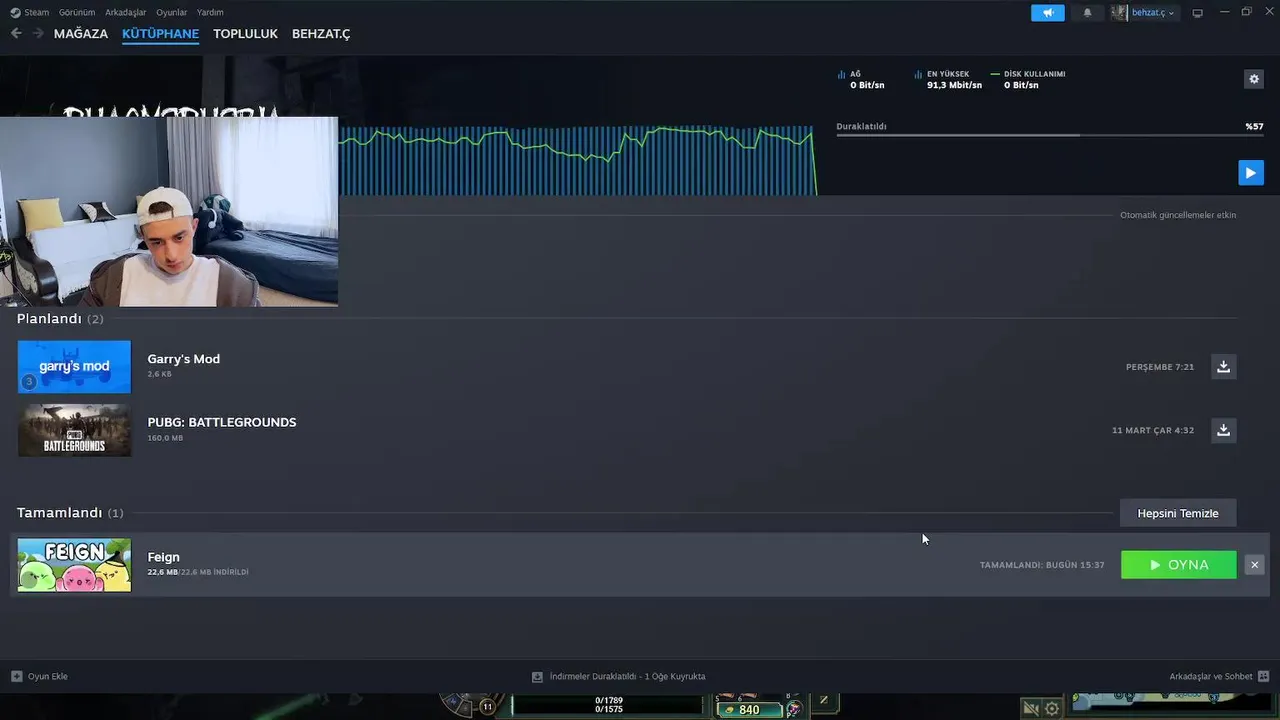Click the 840 gold counter in game bar
The height and width of the screenshot is (720, 1280).
point(749,710)
